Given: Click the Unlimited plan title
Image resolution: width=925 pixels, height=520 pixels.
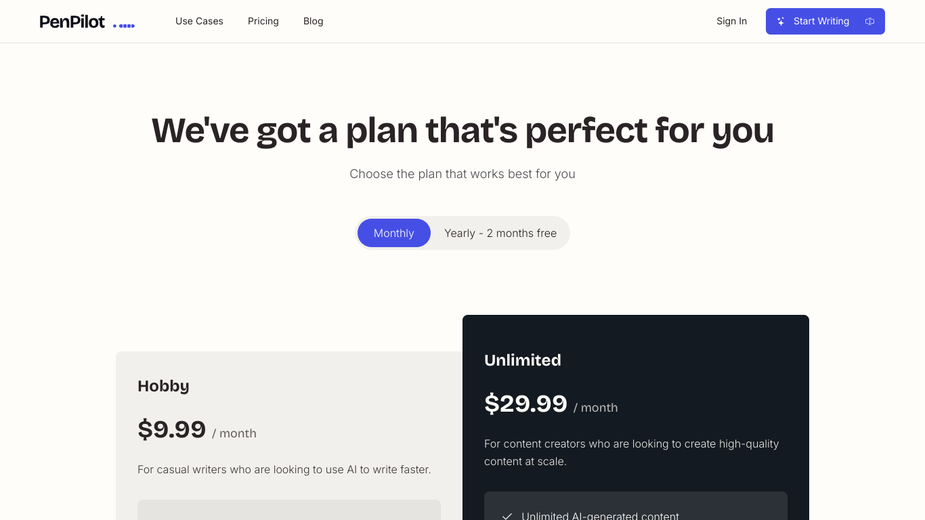Looking at the screenshot, I should click(x=522, y=360).
